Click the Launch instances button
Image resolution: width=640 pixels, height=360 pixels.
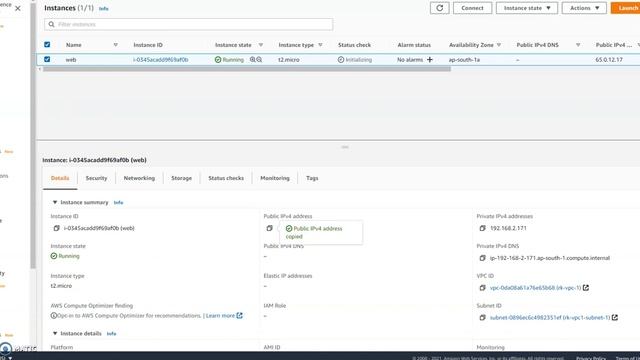(625, 8)
